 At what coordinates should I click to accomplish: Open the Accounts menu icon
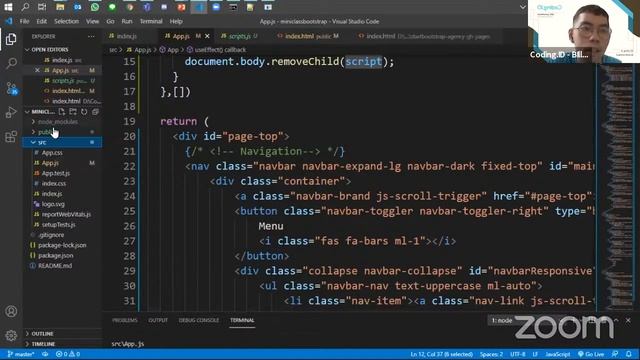[11, 311]
